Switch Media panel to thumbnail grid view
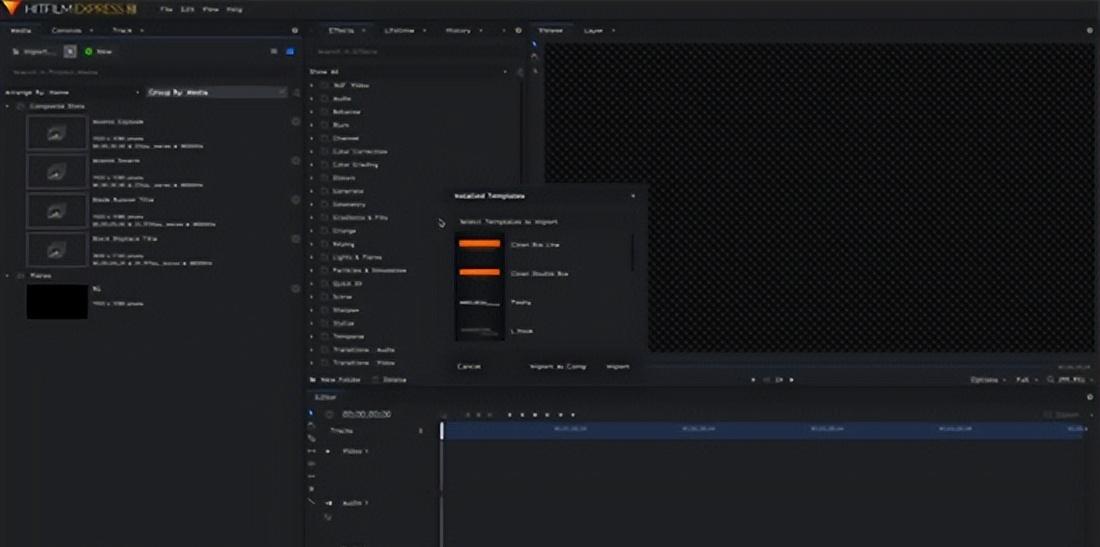1100x547 pixels. [290, 51]
